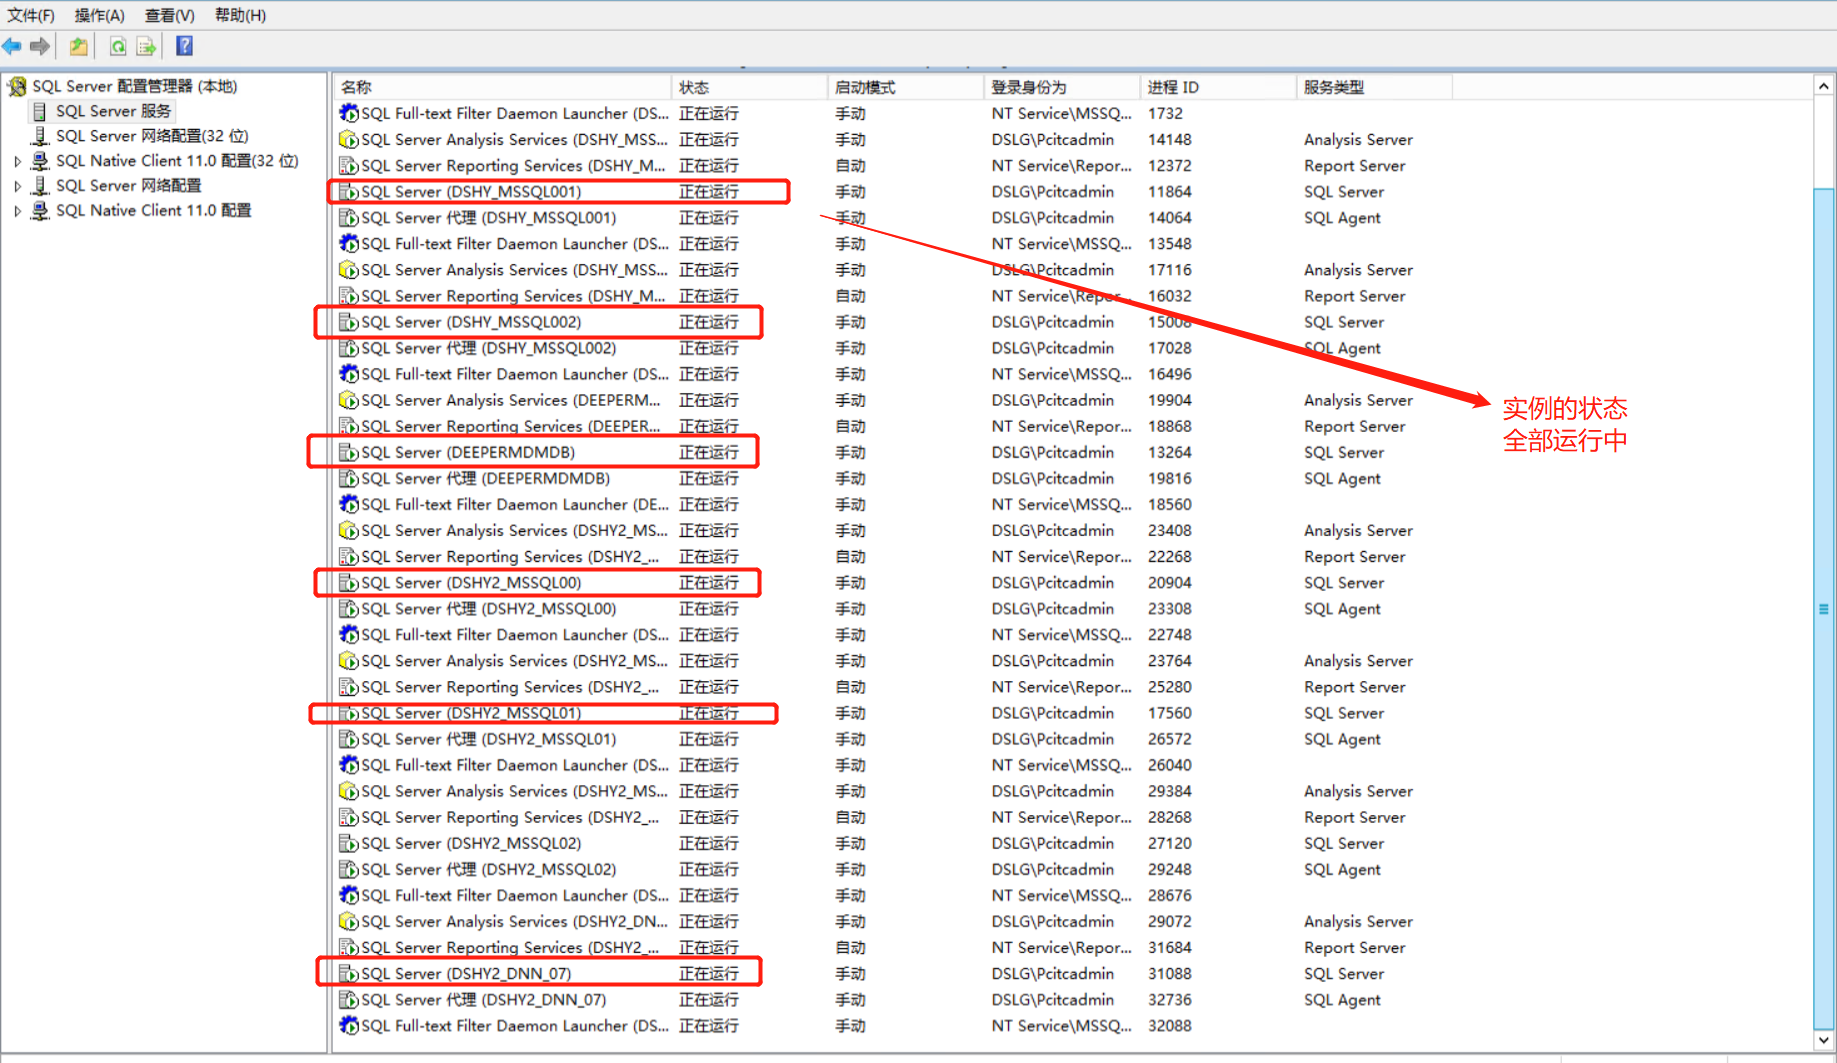Click the service icon of SQL Server (DSHY2_DNN_07)

(x=348, y=974)
